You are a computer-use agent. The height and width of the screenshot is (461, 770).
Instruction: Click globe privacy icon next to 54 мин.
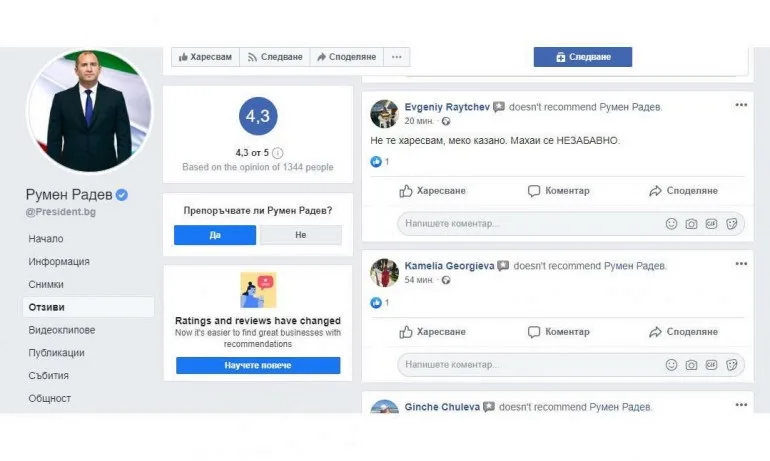446,280
